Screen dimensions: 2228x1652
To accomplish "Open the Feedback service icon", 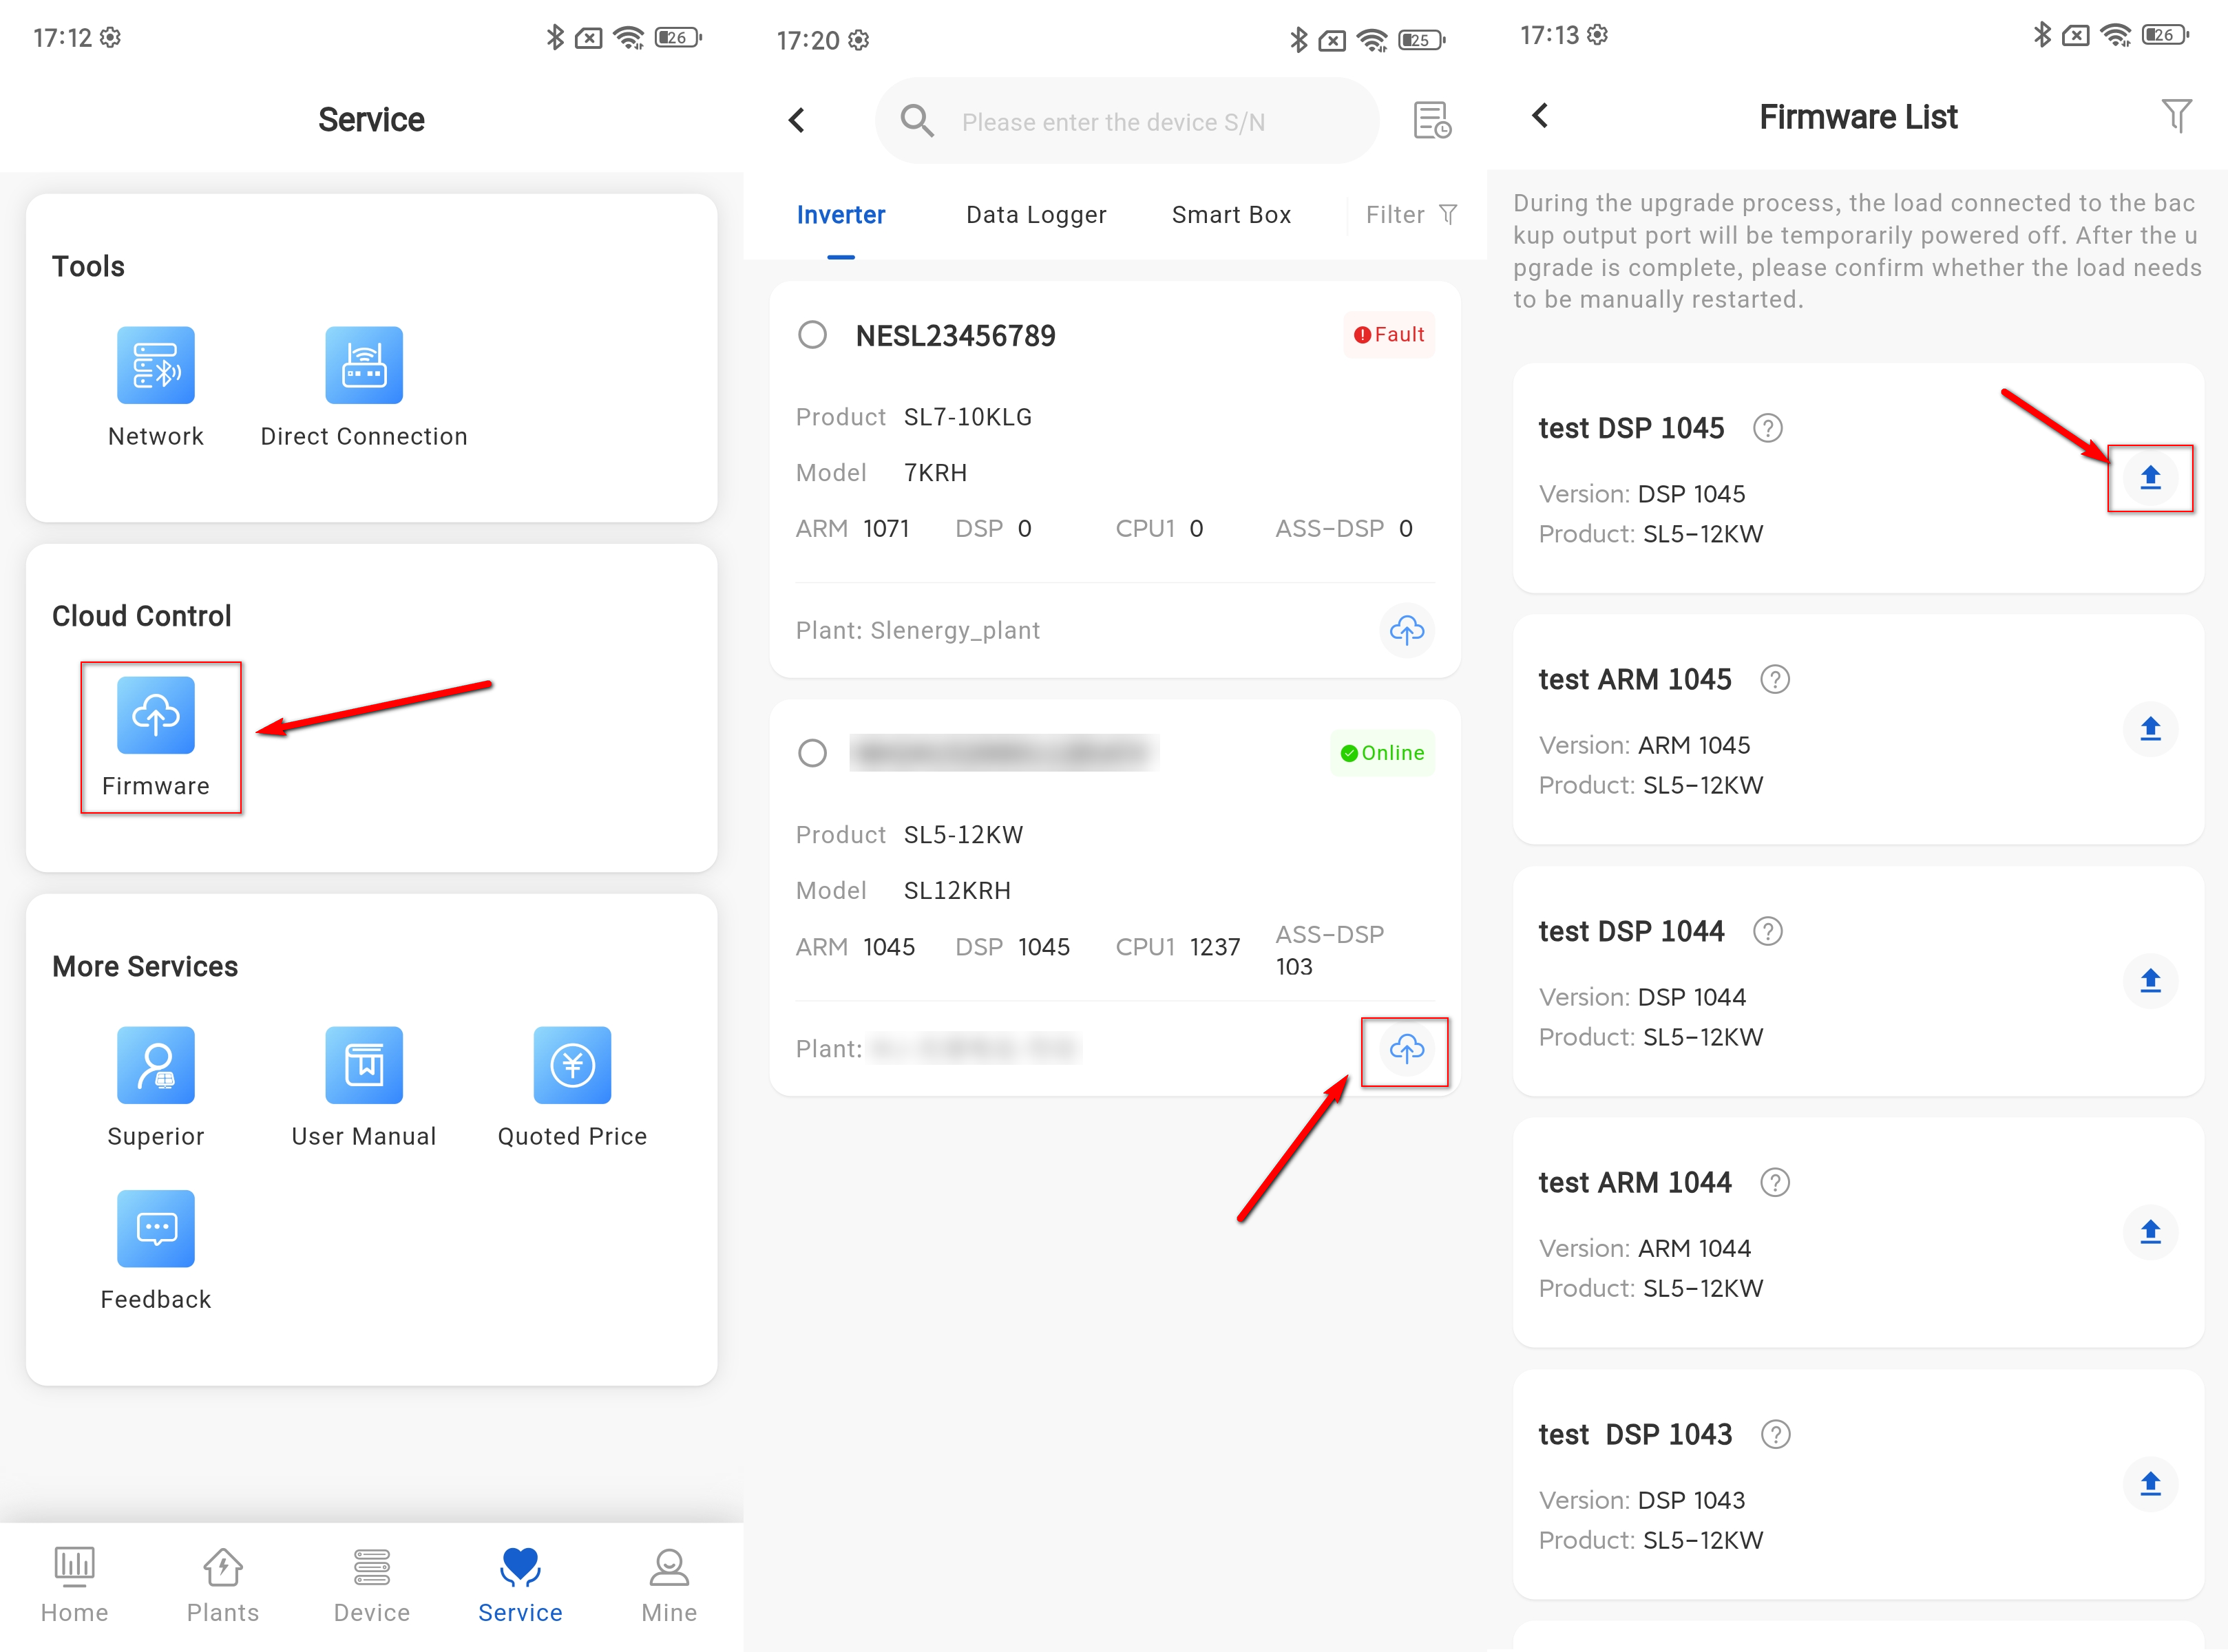I will point(156,1229).
